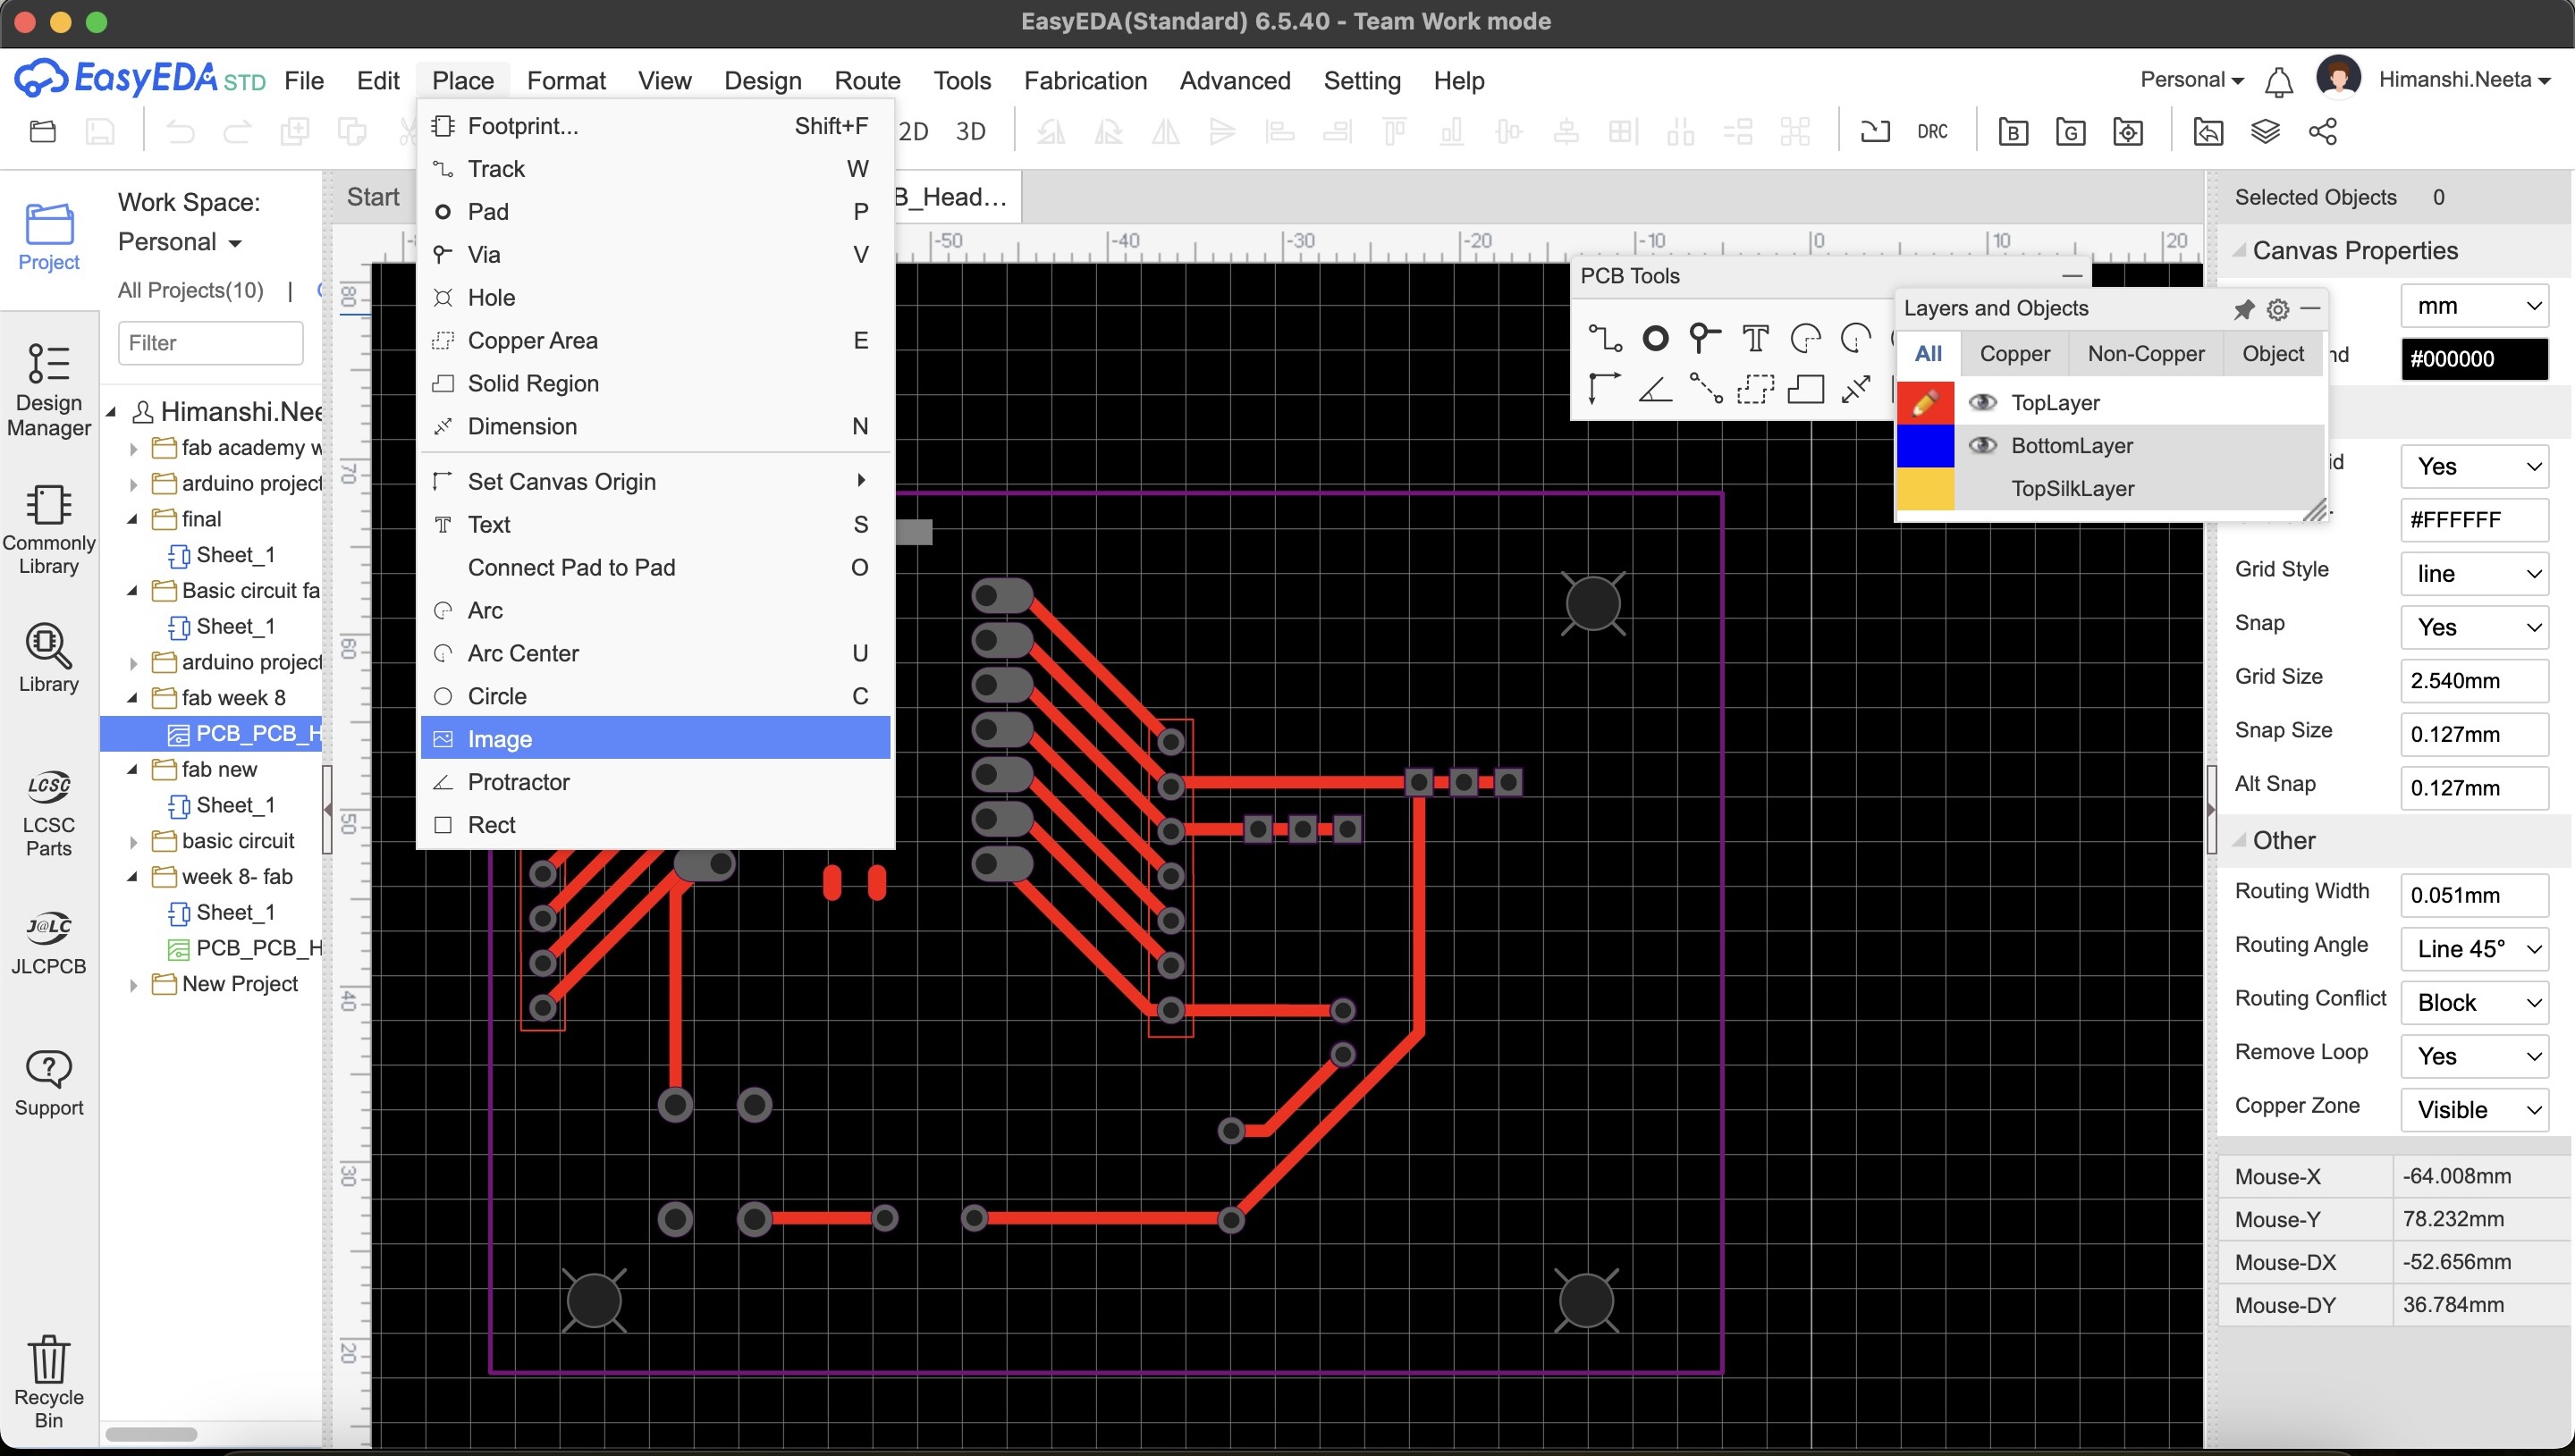This screenshot has width=2575, height=1456.
Task: Minimize the PCB Tools panel
Action: [2072, 276]
